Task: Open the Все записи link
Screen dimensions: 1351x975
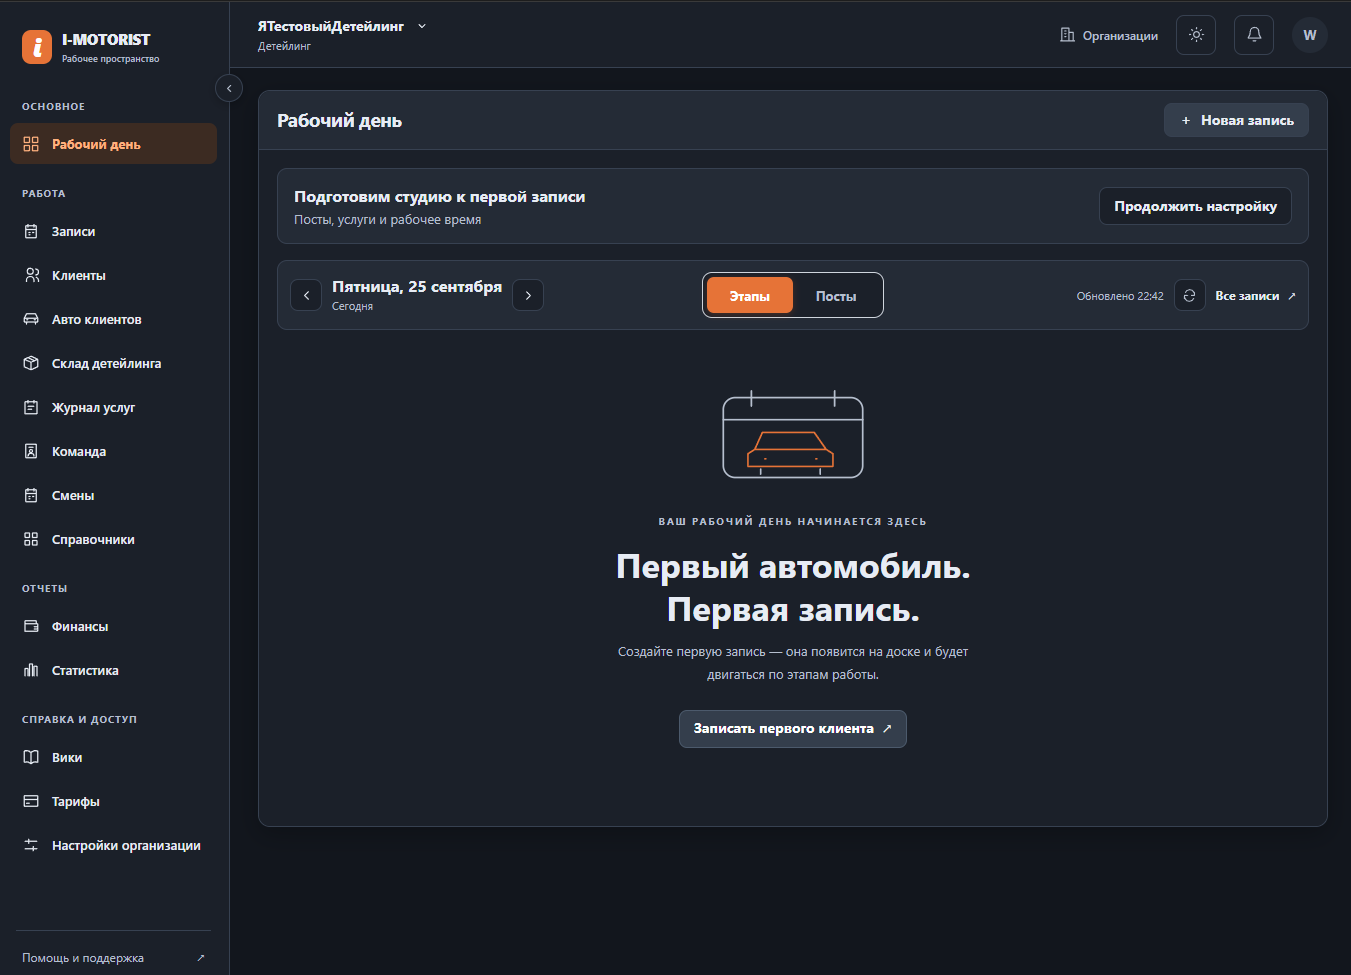Action: point(1255,296)
